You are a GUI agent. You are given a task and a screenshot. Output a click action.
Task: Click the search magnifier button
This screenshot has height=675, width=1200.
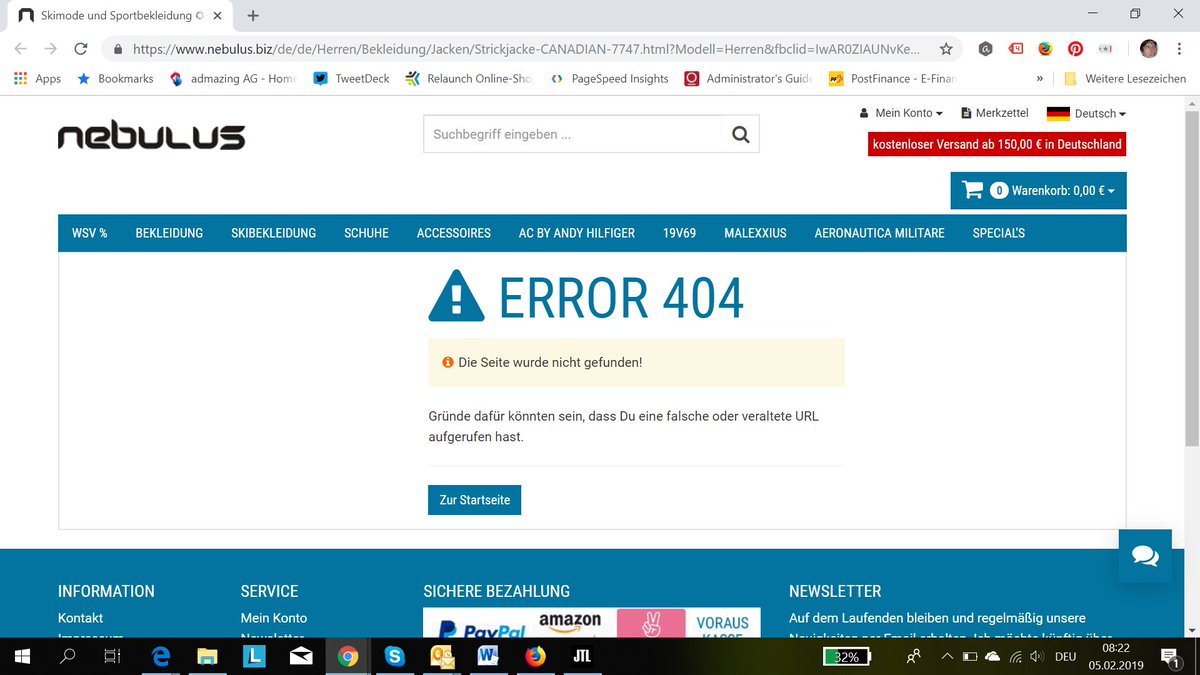point(740,134)
